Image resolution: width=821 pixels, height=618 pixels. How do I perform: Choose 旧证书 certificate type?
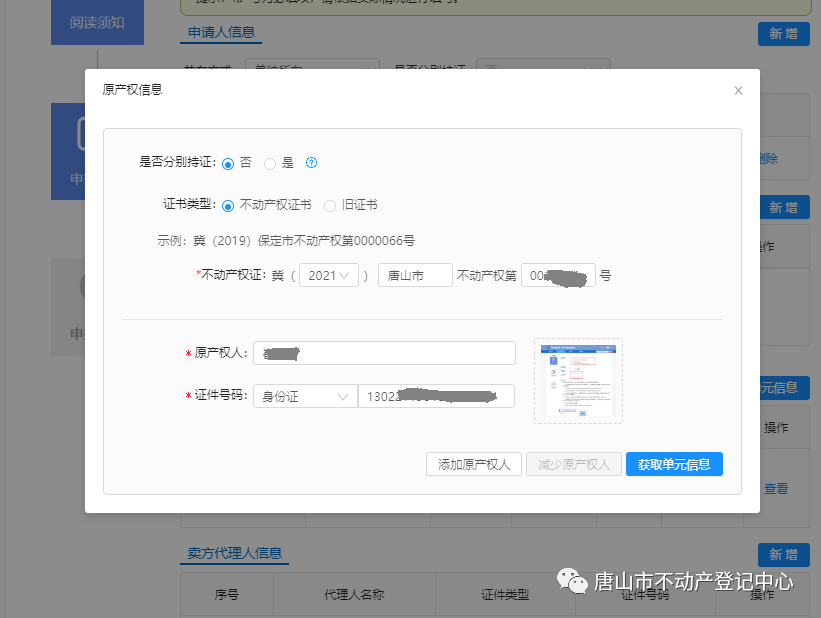[330, 205]
